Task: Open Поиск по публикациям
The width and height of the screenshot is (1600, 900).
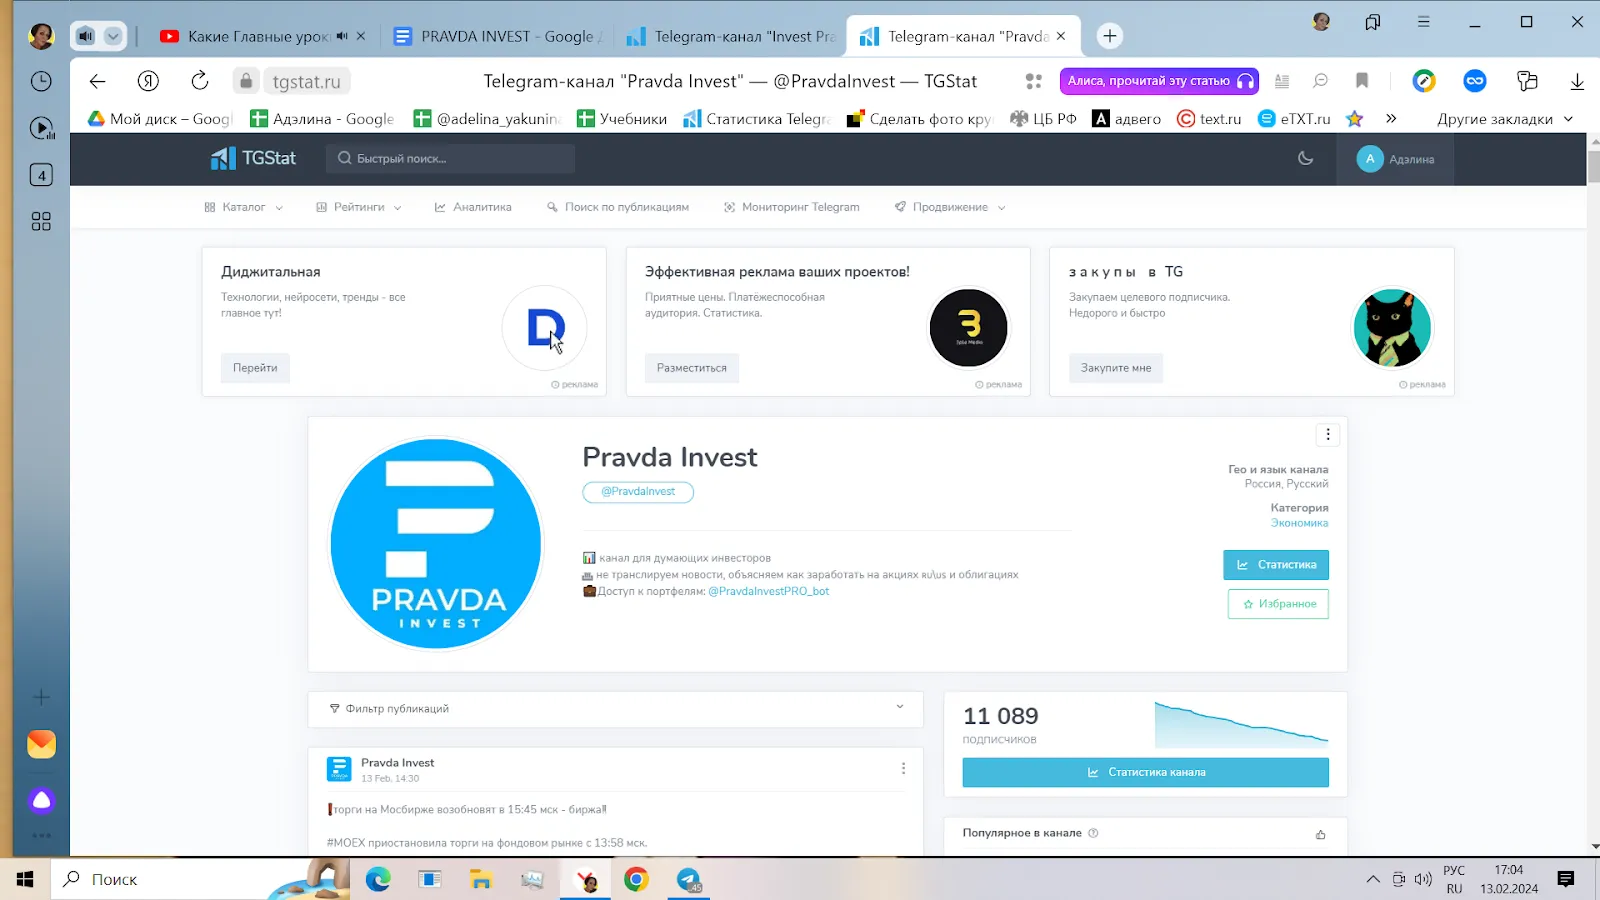Action: (618, 207)
